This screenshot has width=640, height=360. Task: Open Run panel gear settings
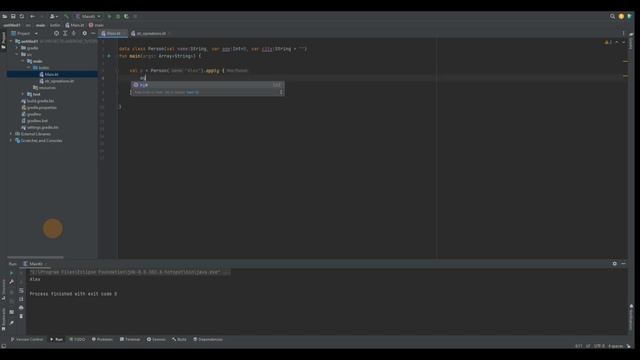click(615, 264)
